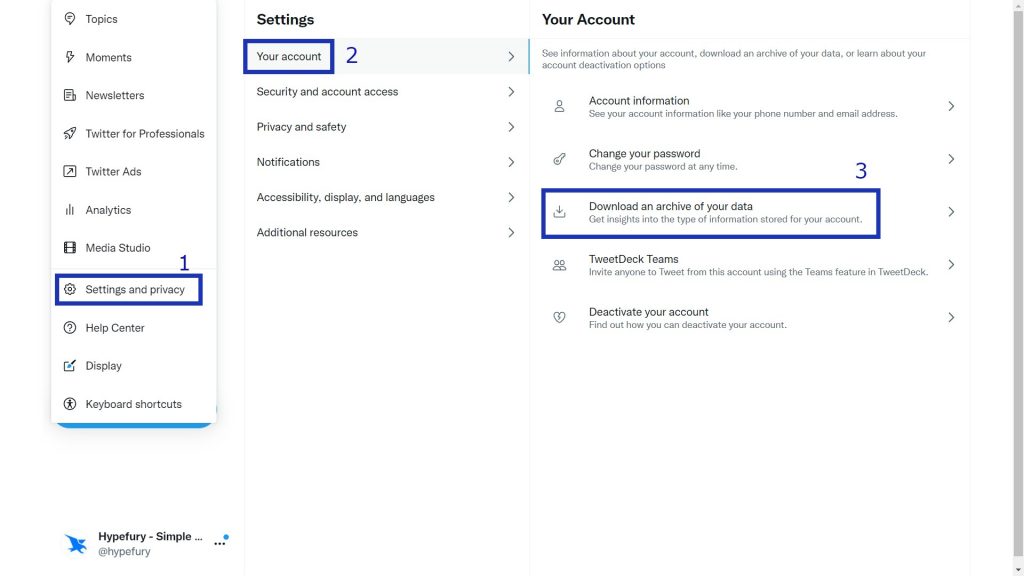Expand the Additional resources chevron
This screenshot has height=576, width=1024.
point(511,232)
